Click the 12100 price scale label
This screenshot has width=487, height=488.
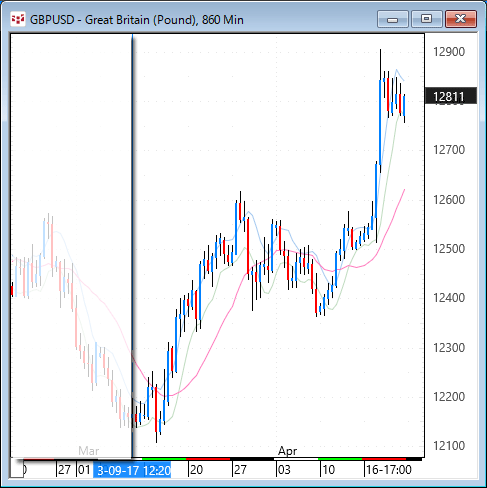point(449,446)
